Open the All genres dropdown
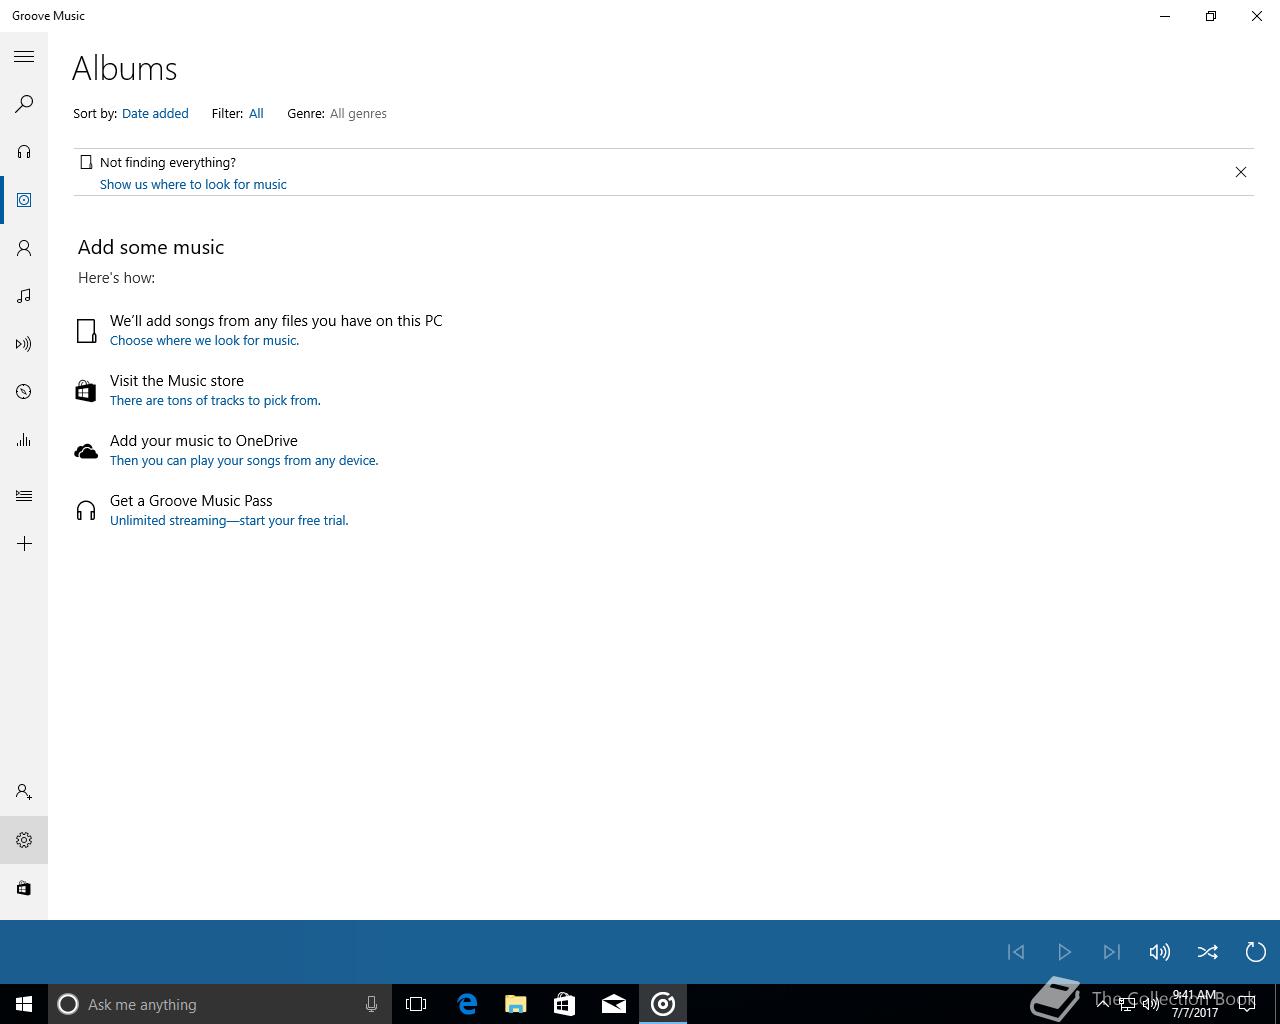 pyautogui.click(x=358, y=114)
